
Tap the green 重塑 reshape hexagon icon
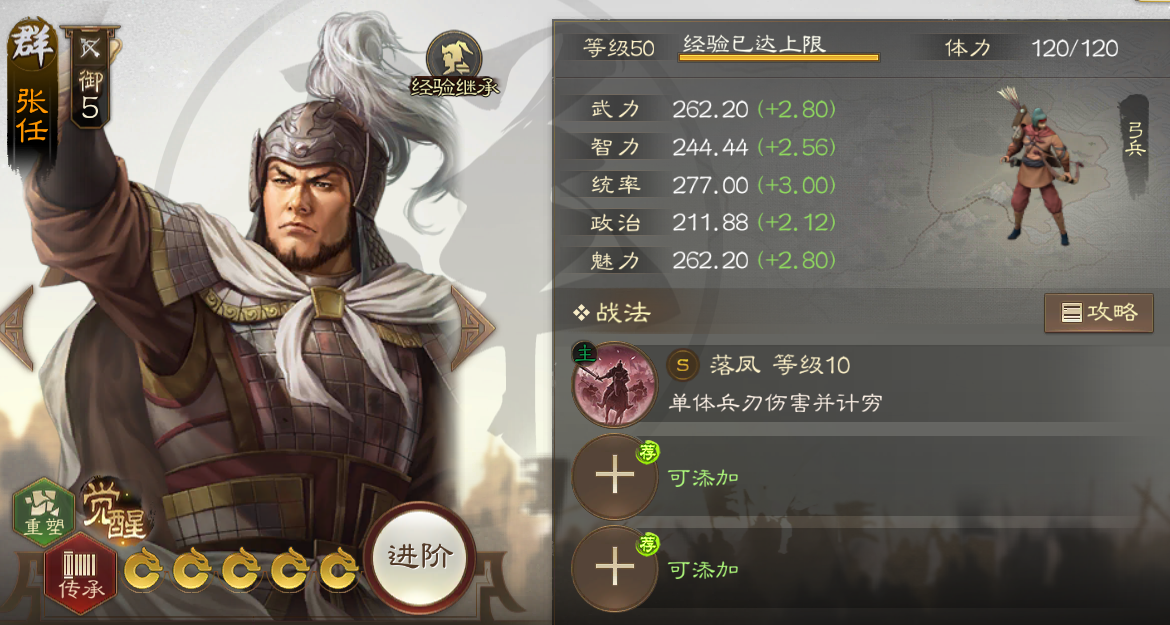[x=44, y=512]
